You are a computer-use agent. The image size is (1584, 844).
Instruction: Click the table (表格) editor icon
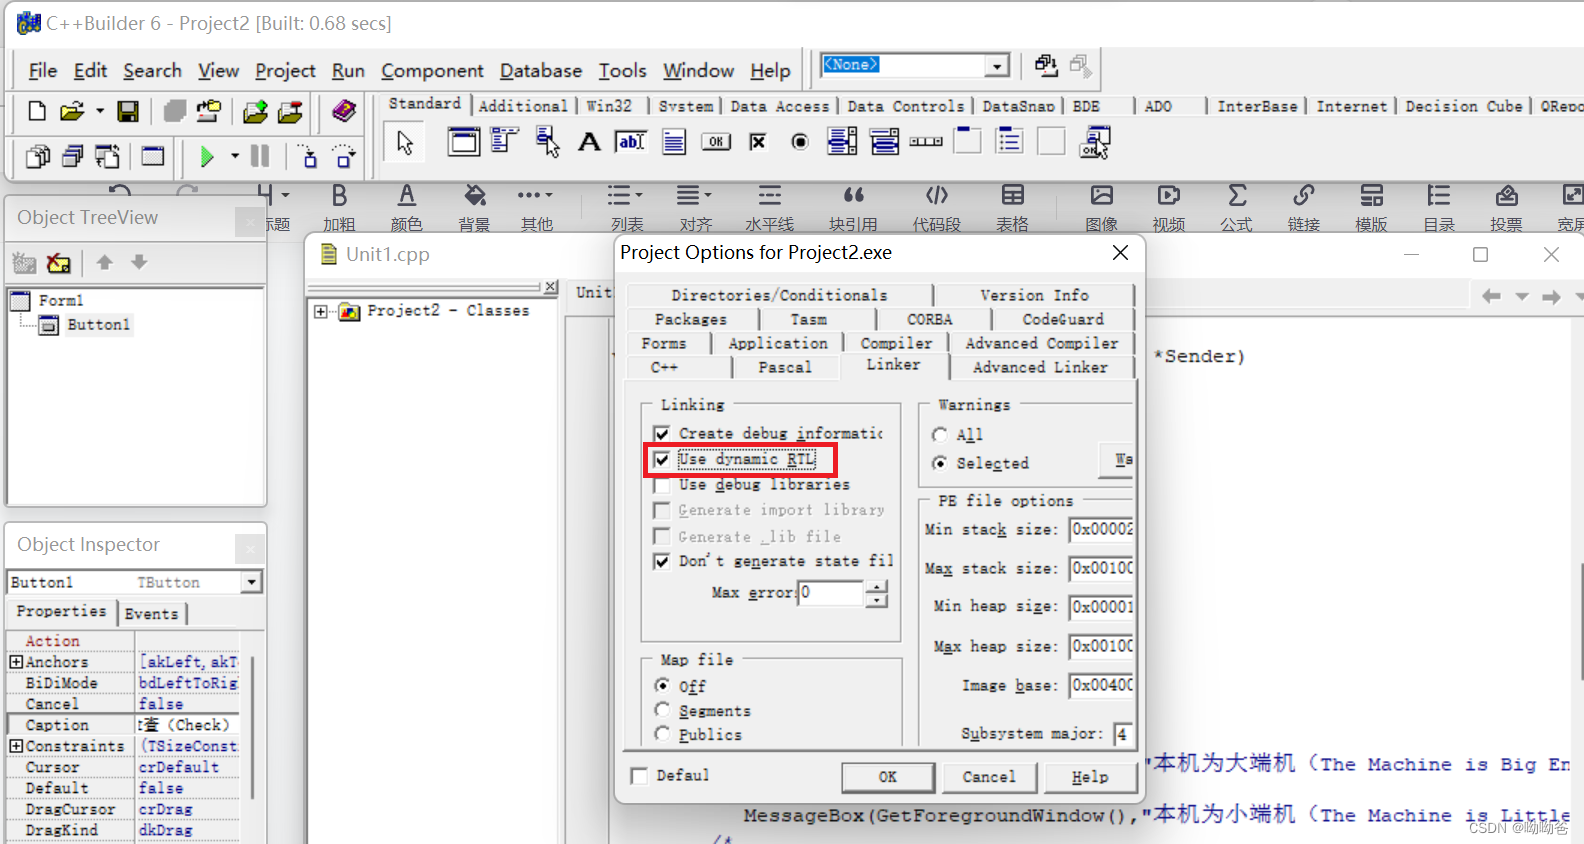[1013, 195]
